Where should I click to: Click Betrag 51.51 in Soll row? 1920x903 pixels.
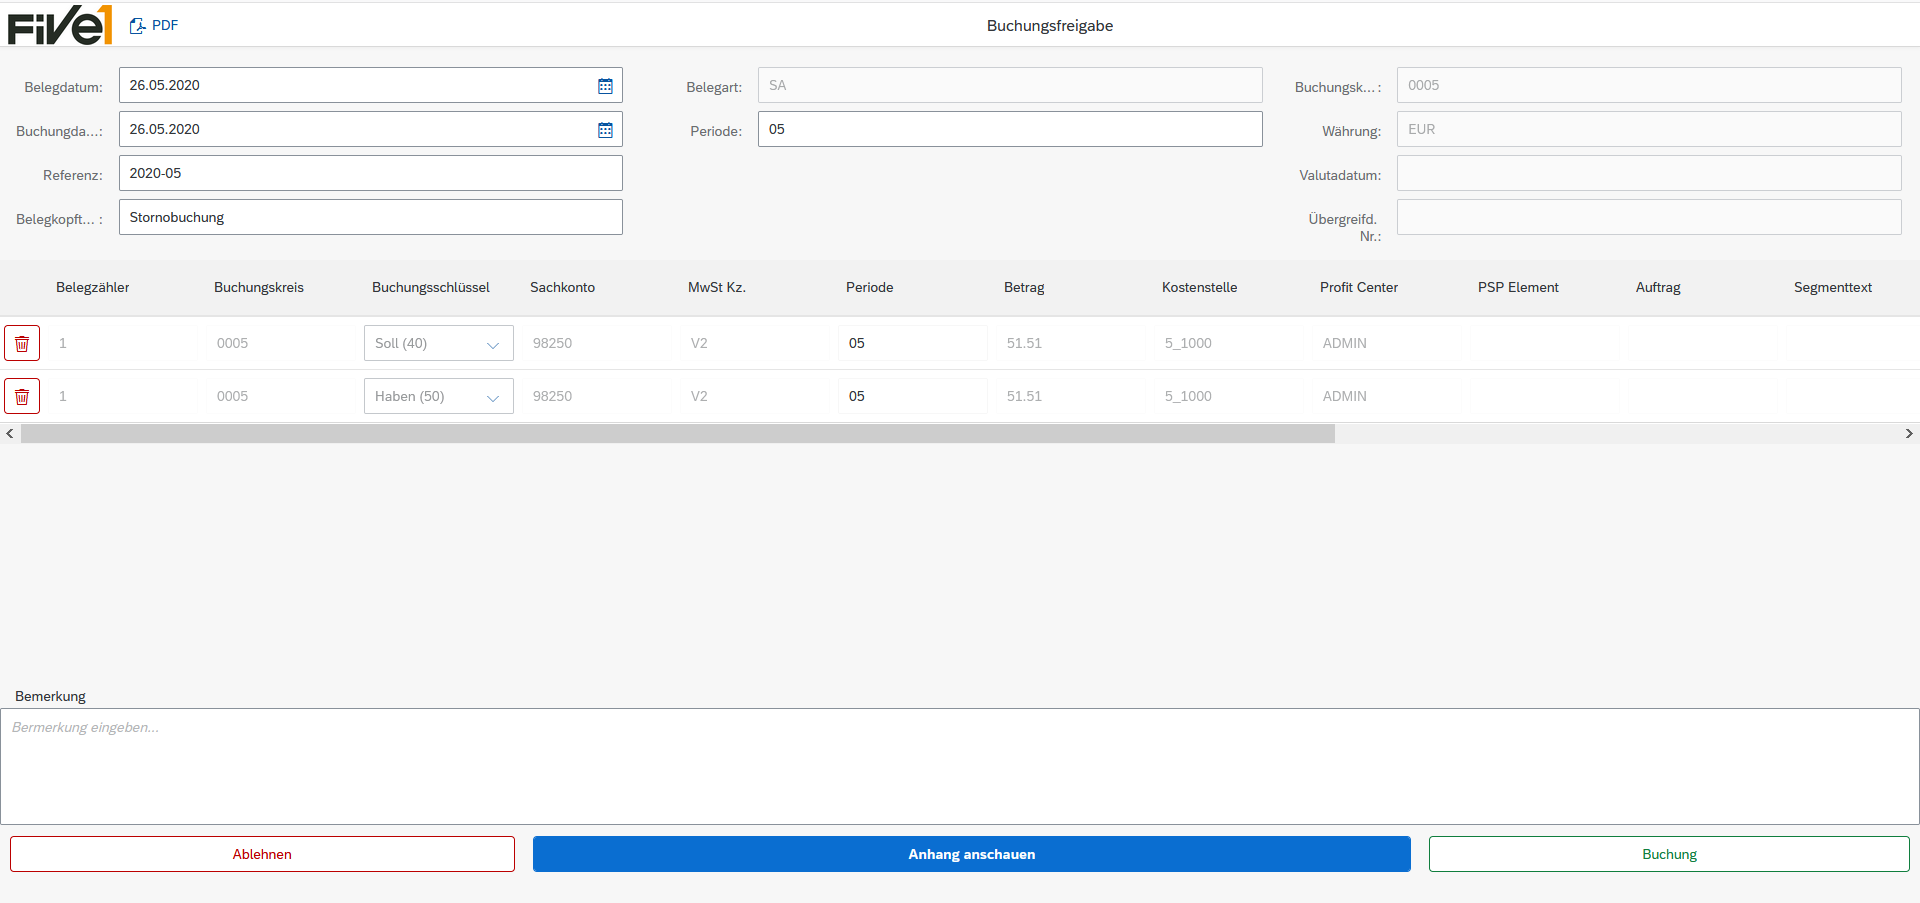[x=1024, y=343]
